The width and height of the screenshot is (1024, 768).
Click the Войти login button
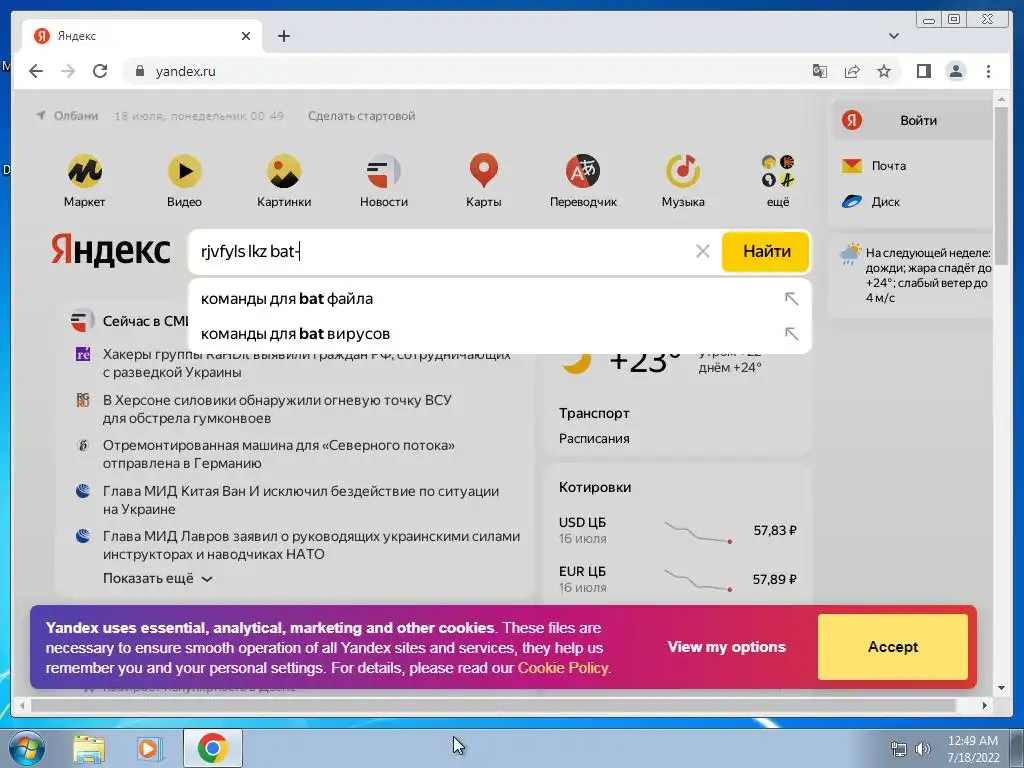pos(912,120)
